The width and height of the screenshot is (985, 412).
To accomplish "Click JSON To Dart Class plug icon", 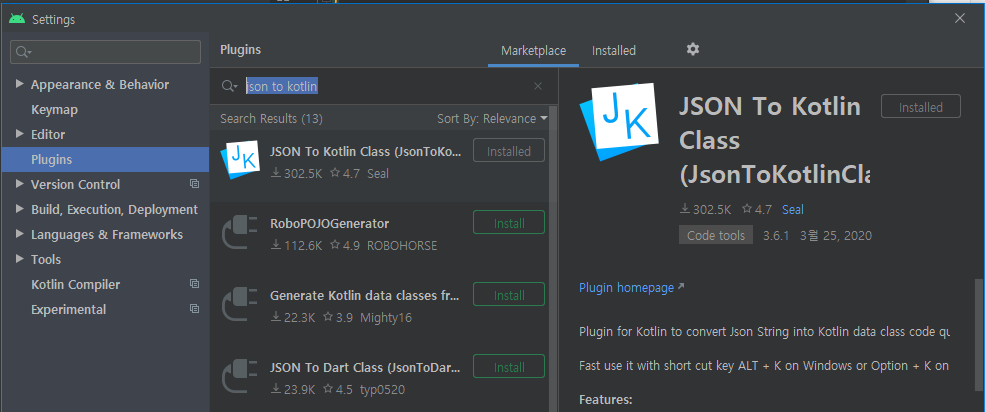I will (240, 376).
